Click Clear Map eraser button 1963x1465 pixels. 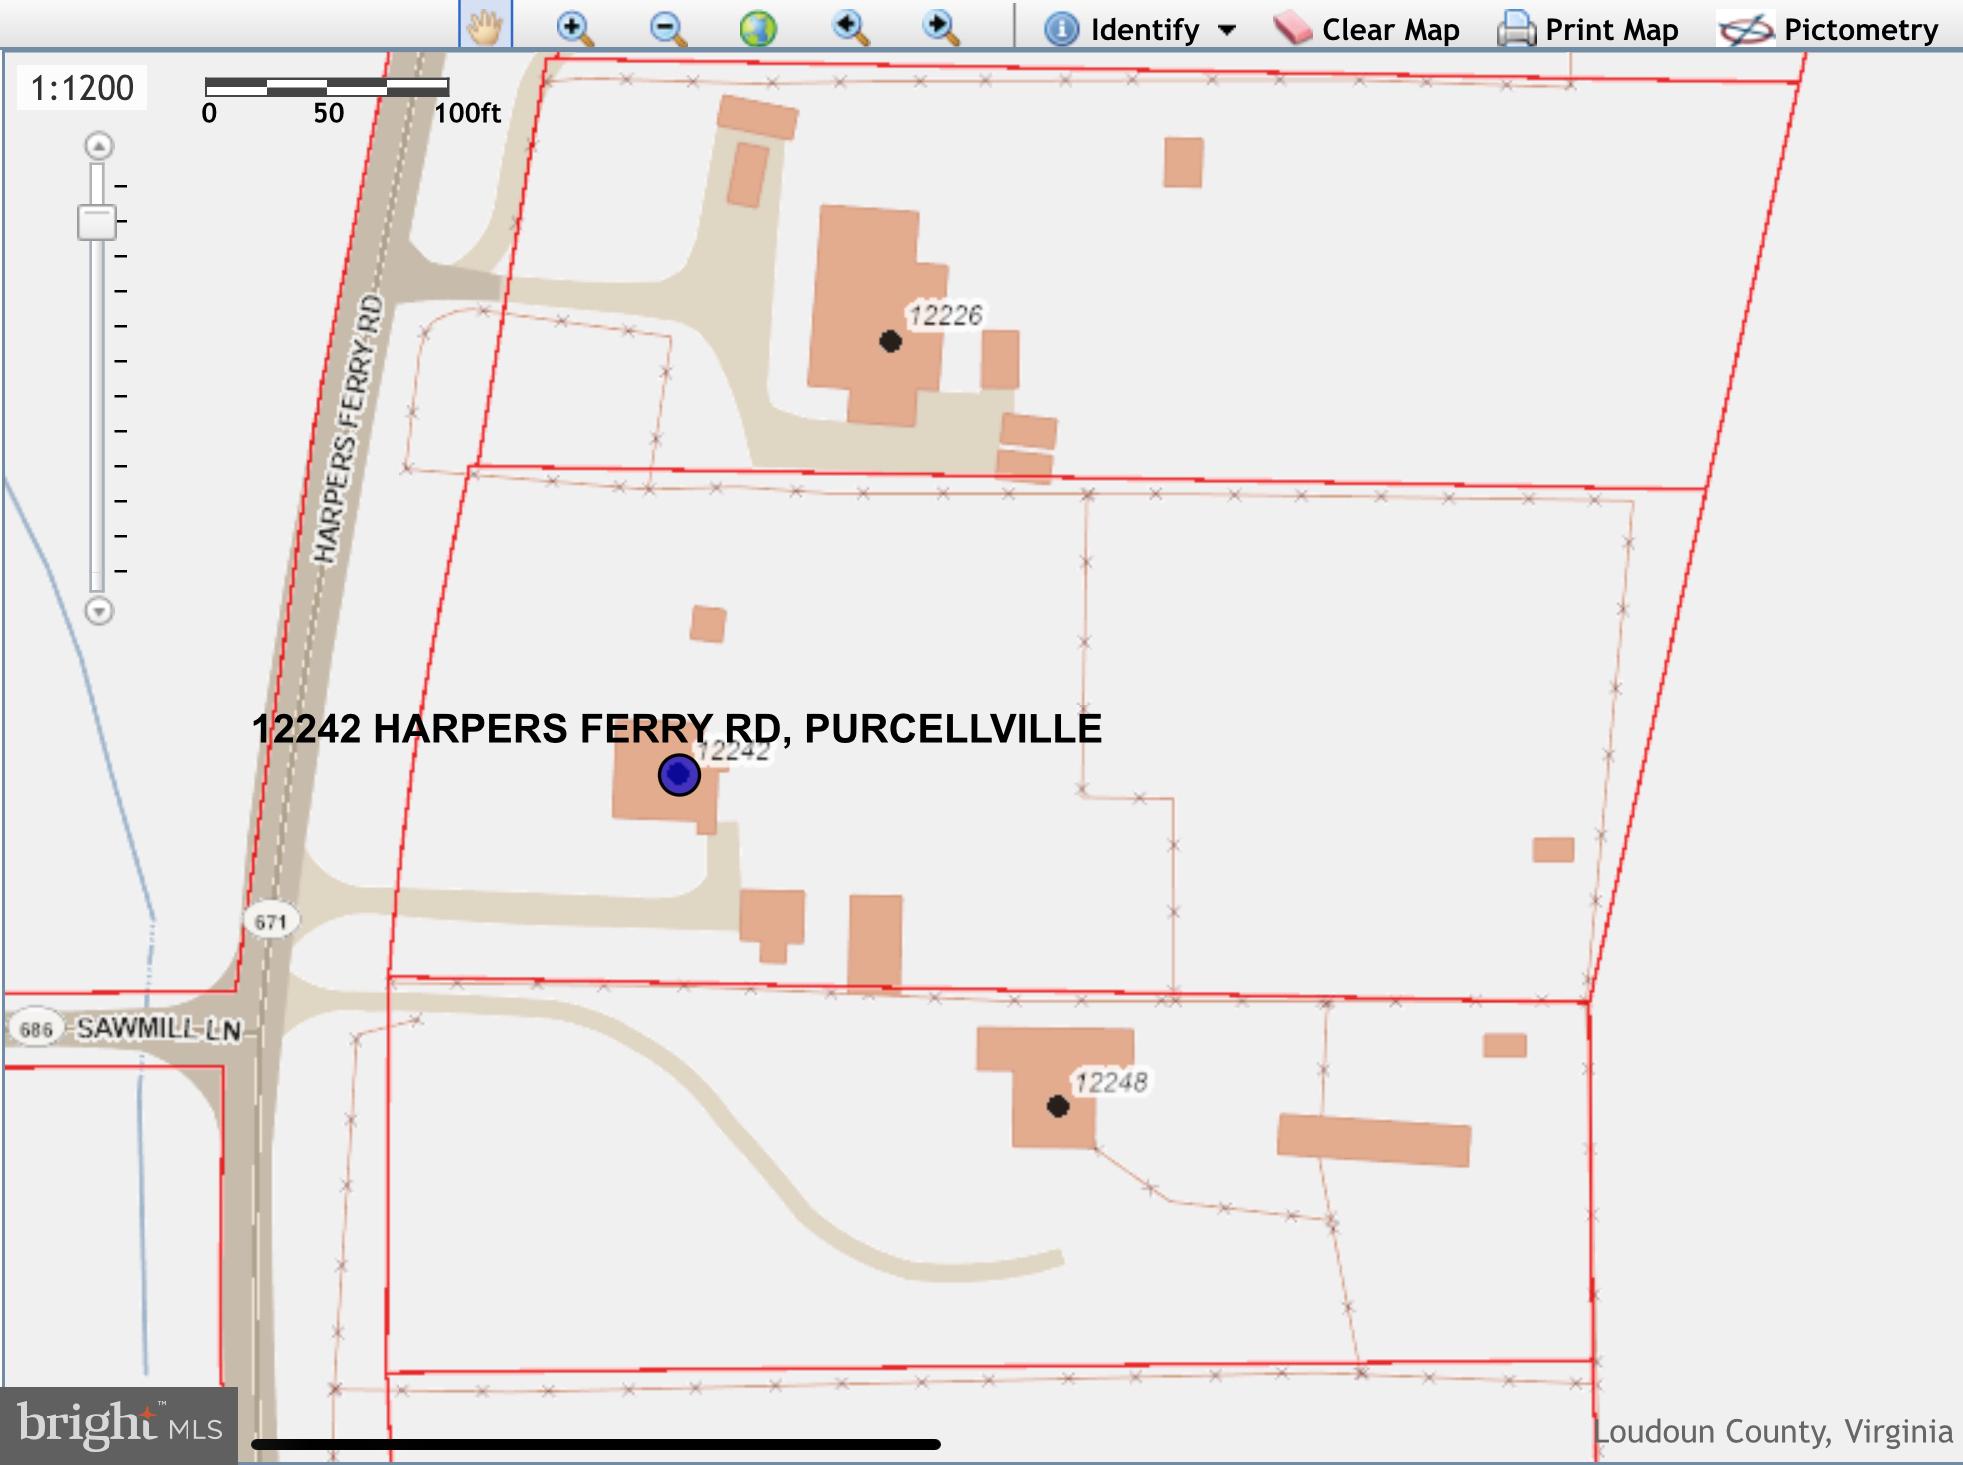[1366, 29]
